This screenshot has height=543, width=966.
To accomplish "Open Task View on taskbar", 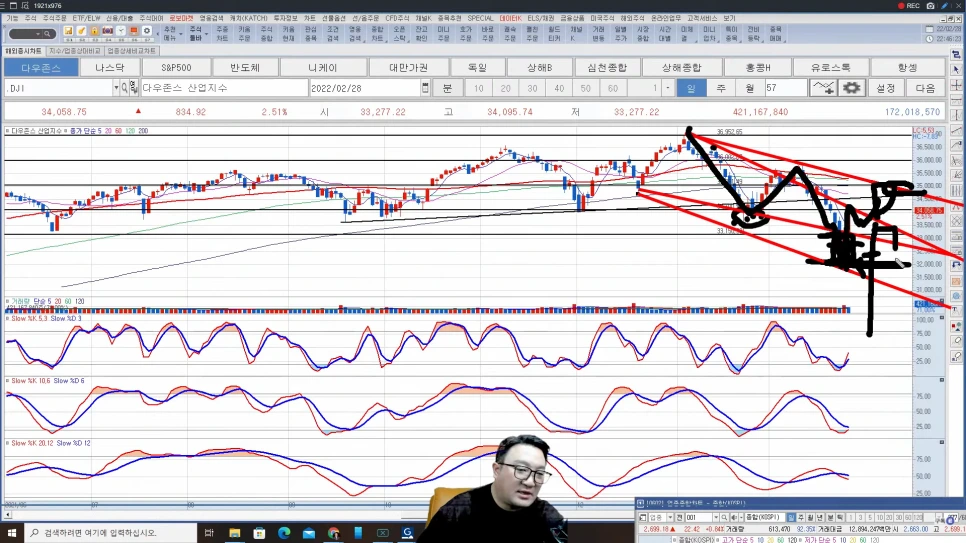I will (x=209, y=533).
